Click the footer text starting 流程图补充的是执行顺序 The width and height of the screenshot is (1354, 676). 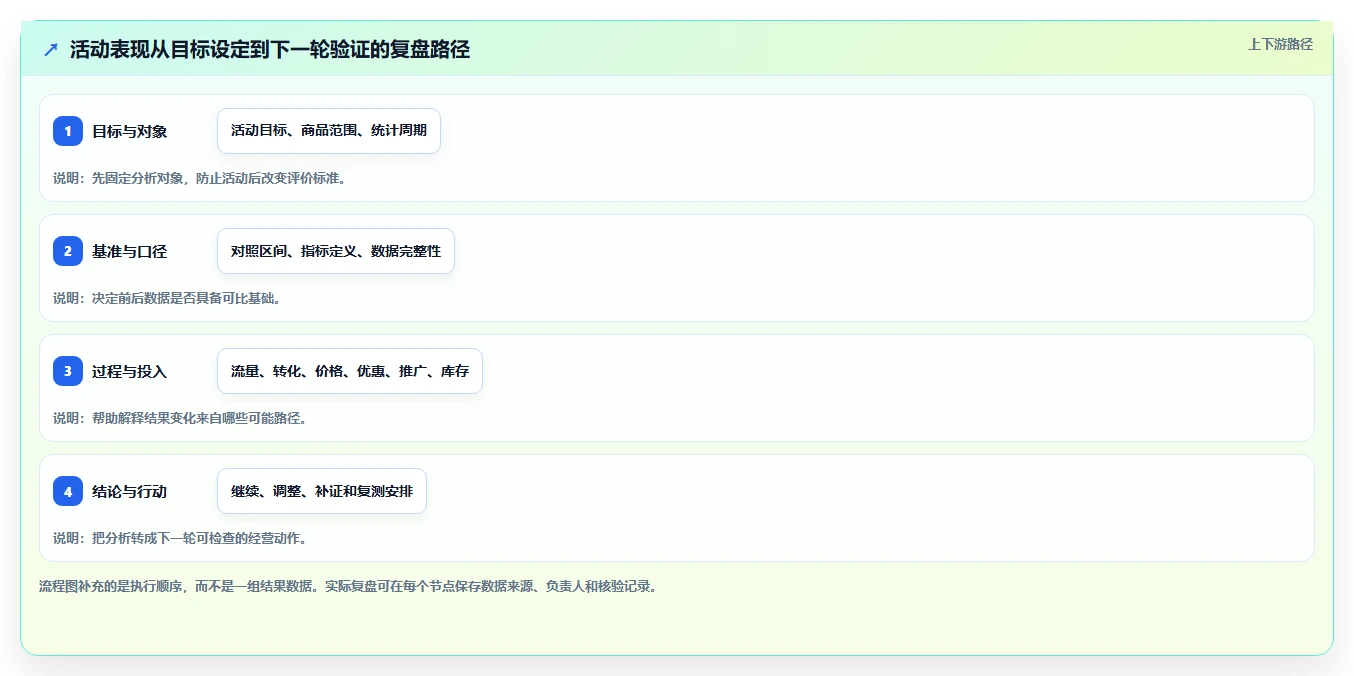pyautogui.click(x=348, y=586)
